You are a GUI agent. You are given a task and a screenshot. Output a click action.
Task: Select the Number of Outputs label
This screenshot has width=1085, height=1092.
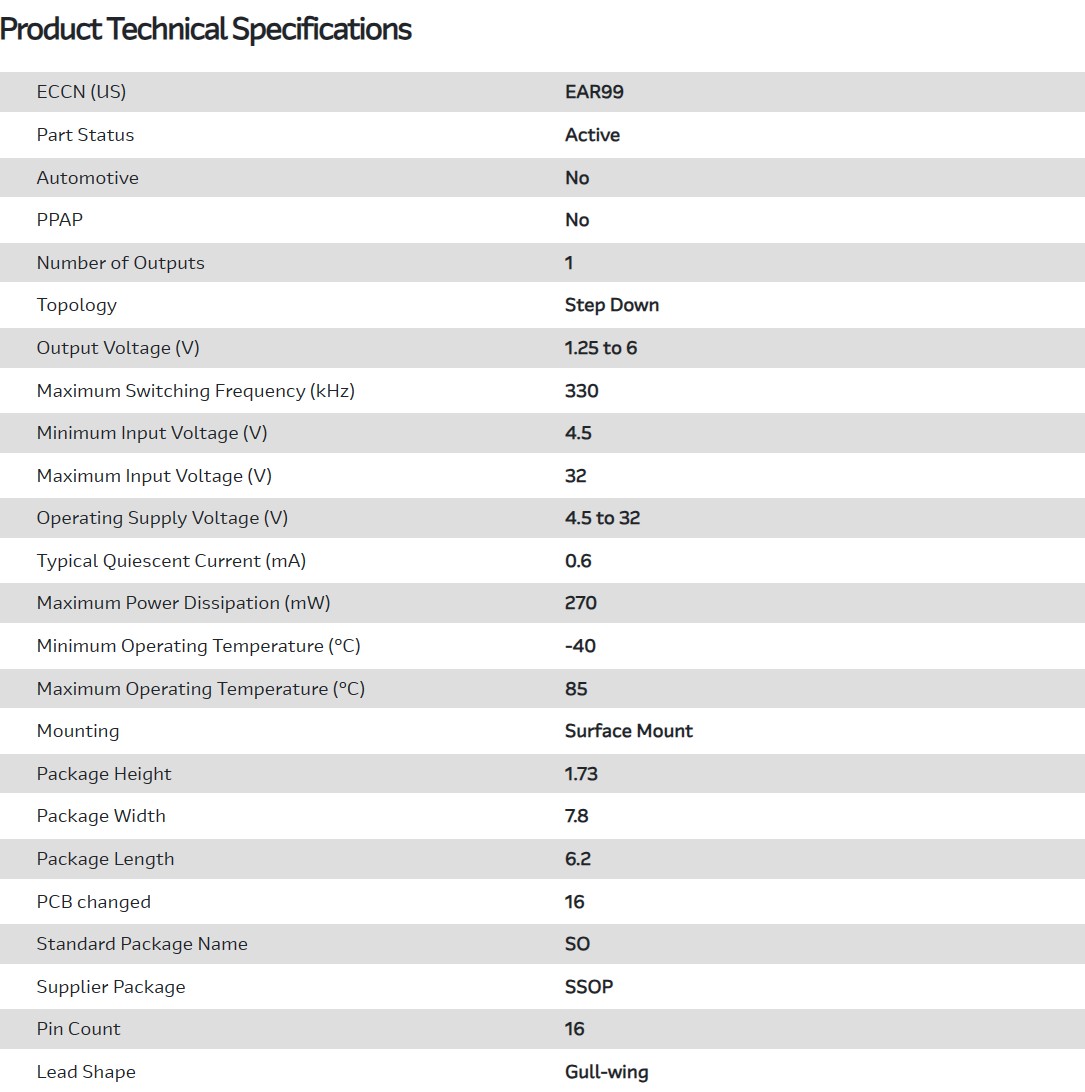click(x=120, y=263)
